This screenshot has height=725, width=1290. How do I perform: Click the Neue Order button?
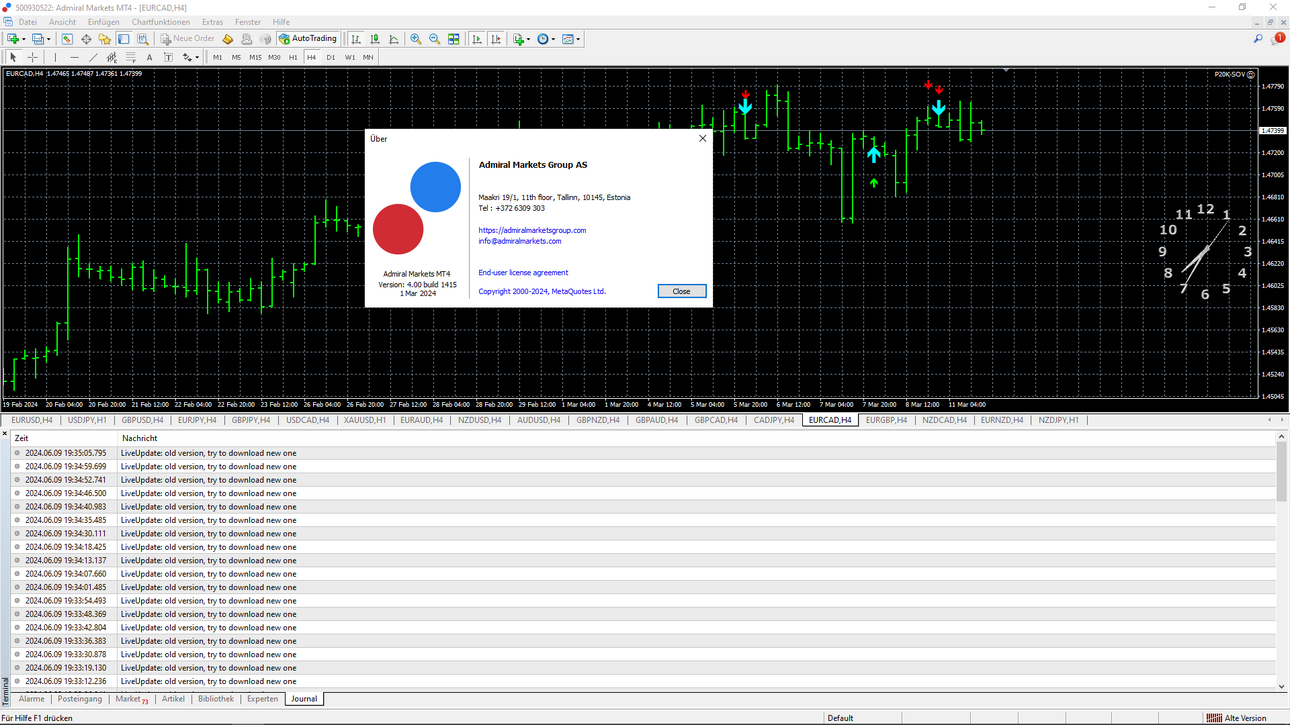click(187, 39)
